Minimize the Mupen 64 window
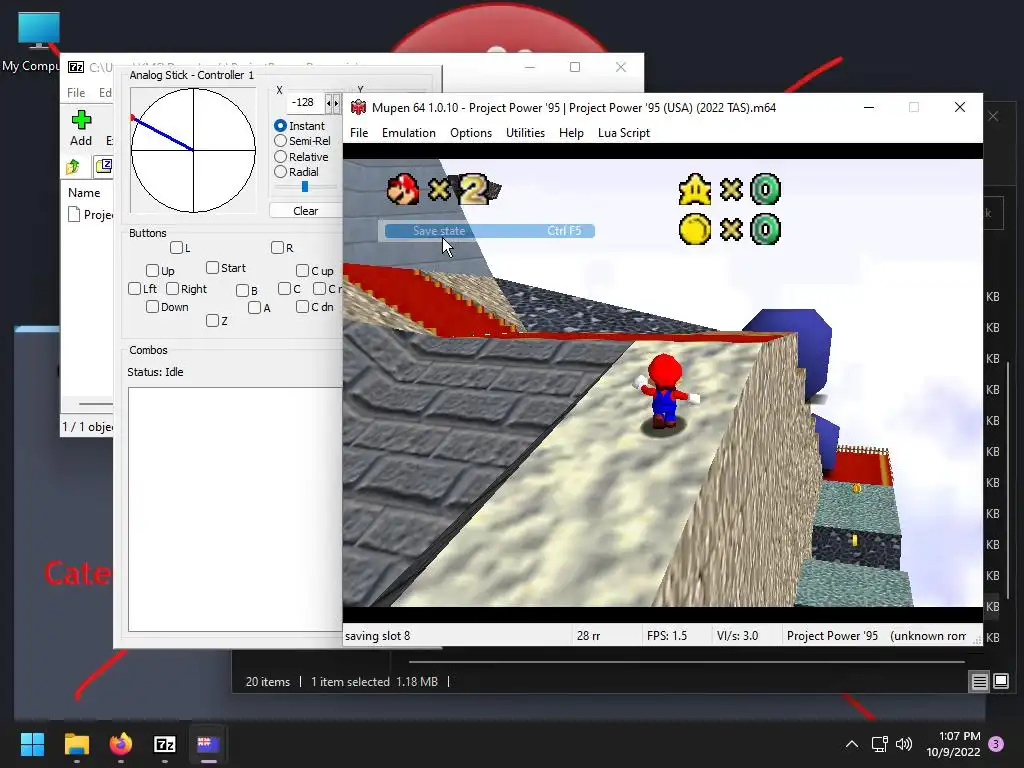This screenshot has height=768, width=1024. click(x=869, y=107)
